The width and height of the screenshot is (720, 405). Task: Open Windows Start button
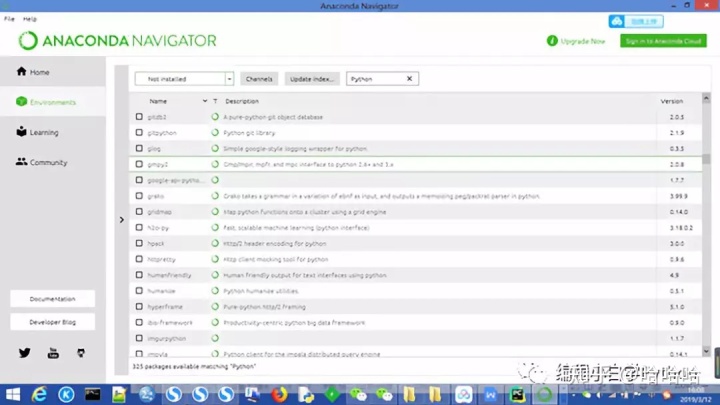[x=13, y=394]
